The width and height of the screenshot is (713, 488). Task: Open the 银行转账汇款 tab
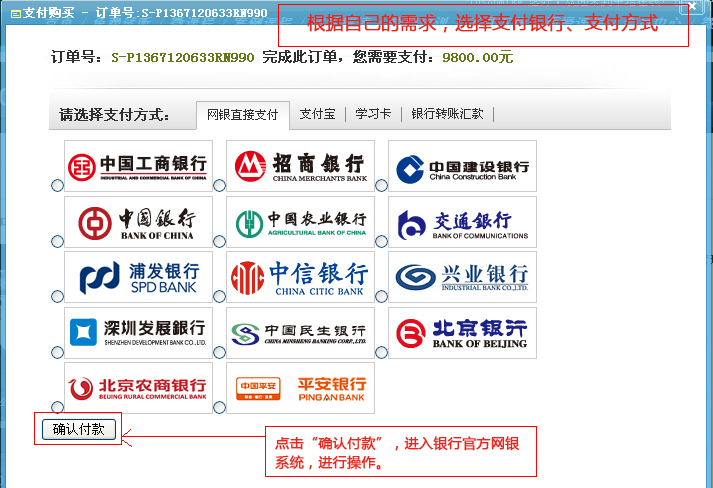point(447,114)
